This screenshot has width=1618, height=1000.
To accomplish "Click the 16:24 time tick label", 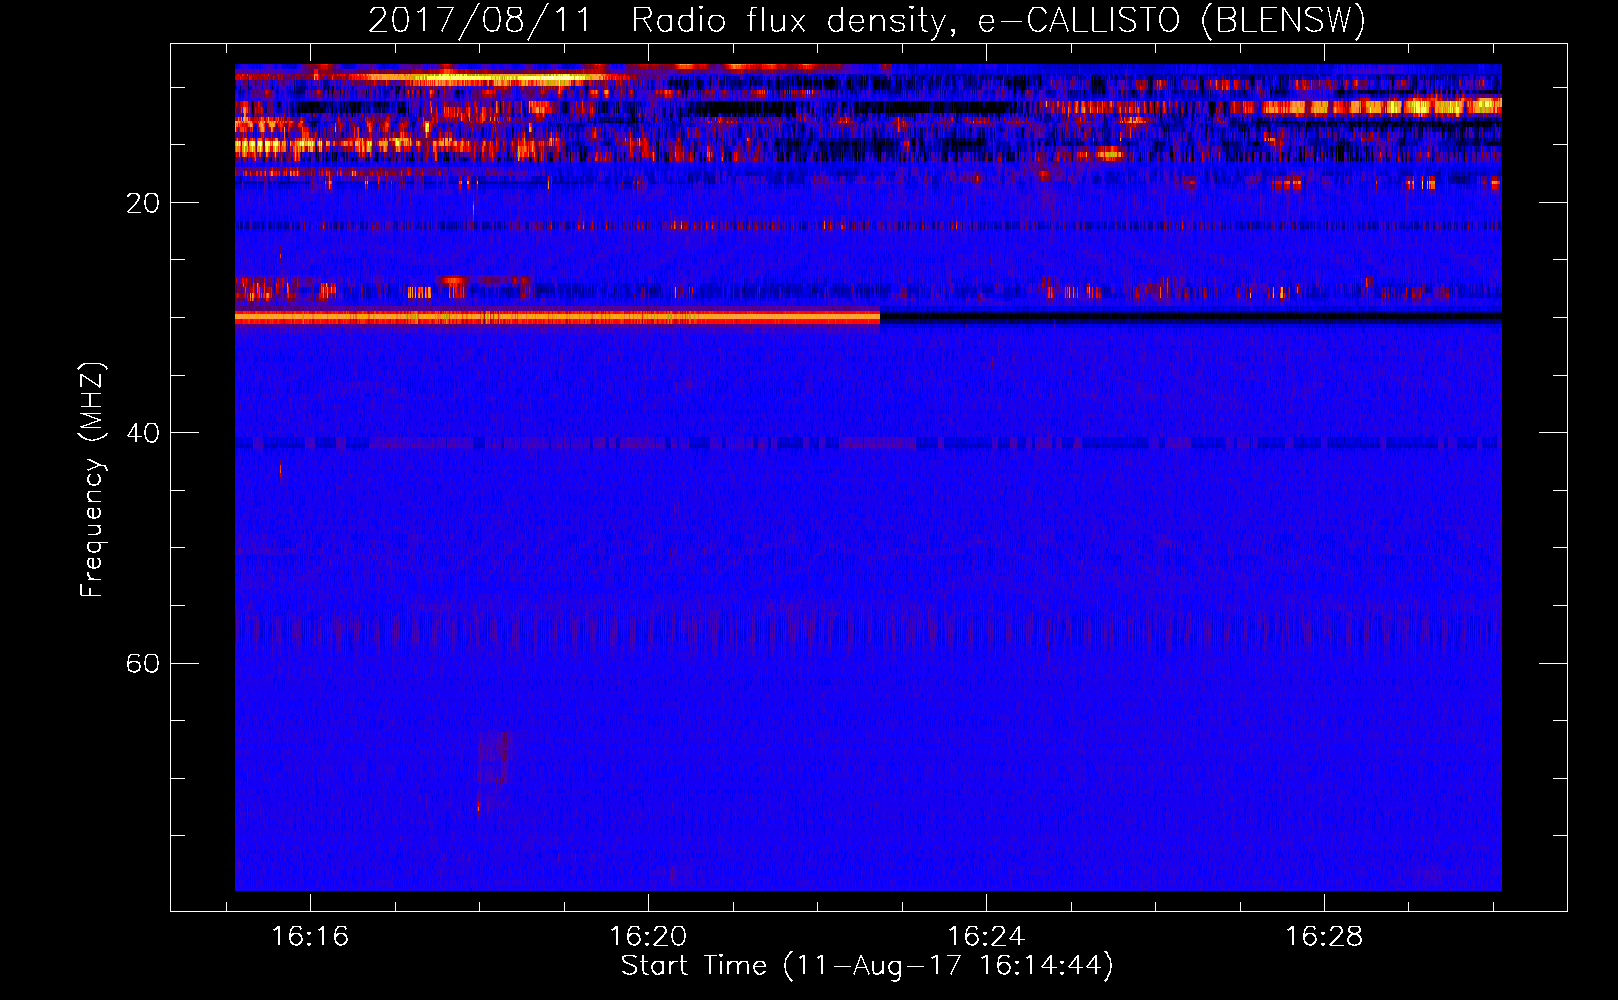I will click(x=986, y=937).
